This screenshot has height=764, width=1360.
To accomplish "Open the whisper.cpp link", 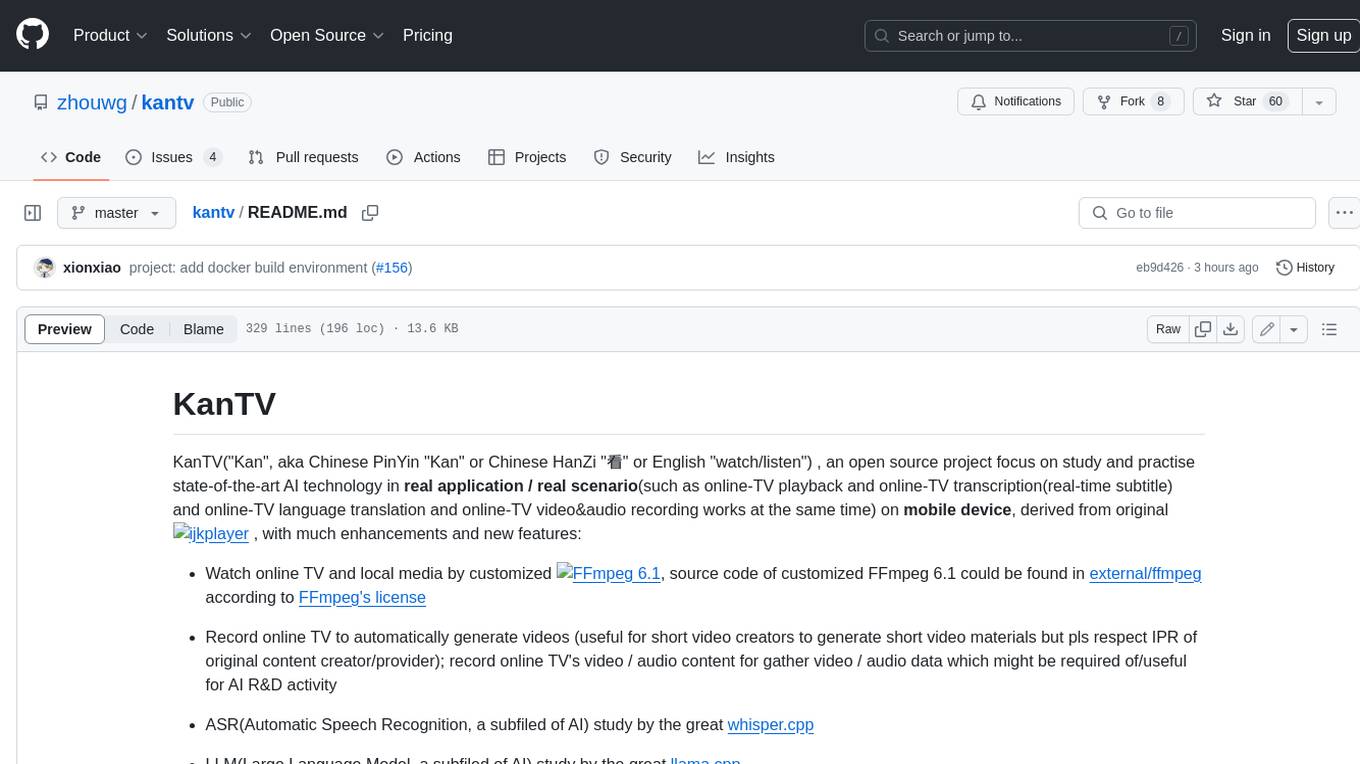I will (770, 725).
